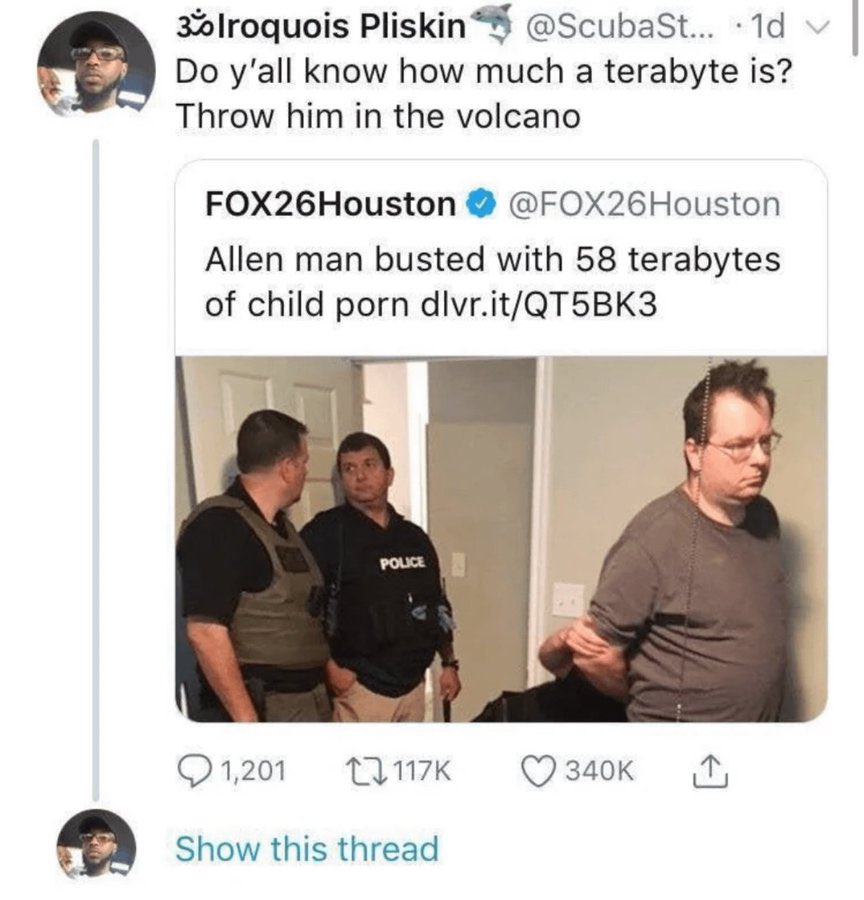Open the tweet options chevron menu
The height and width of the screenshot is (900, 864).
click(x=819, y=28)
